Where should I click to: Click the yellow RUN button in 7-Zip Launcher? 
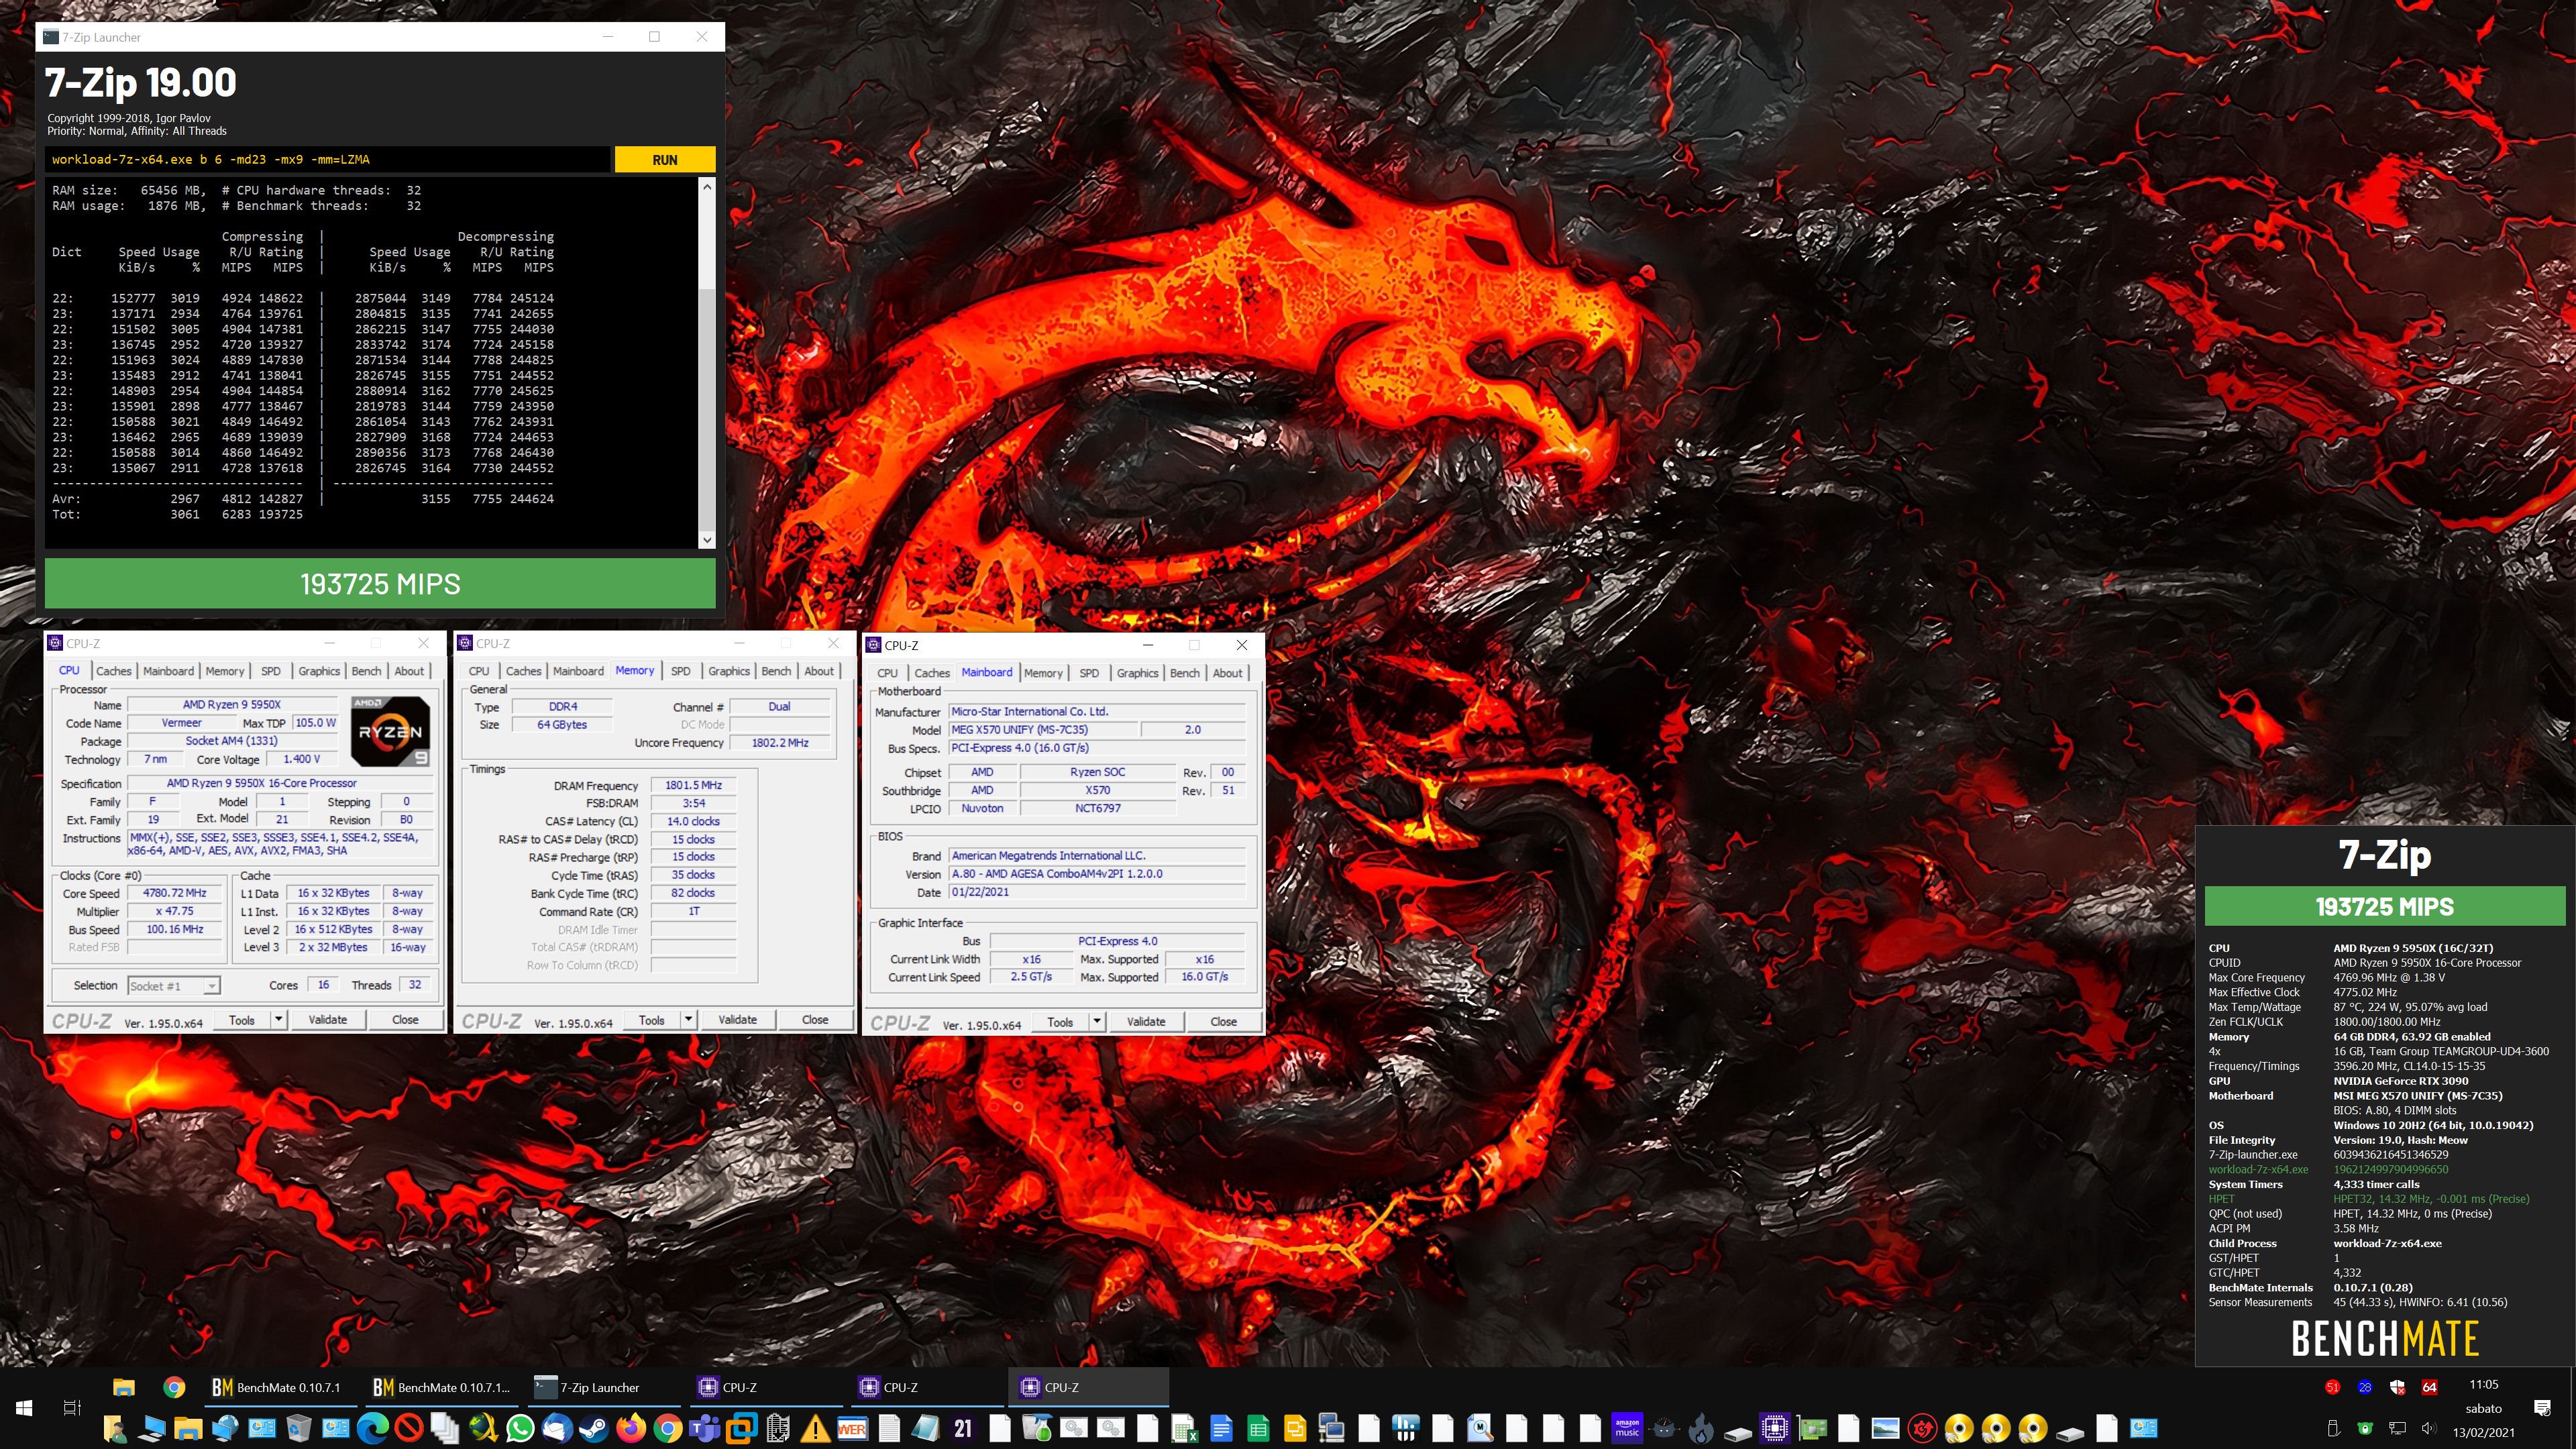click(665, 160)
